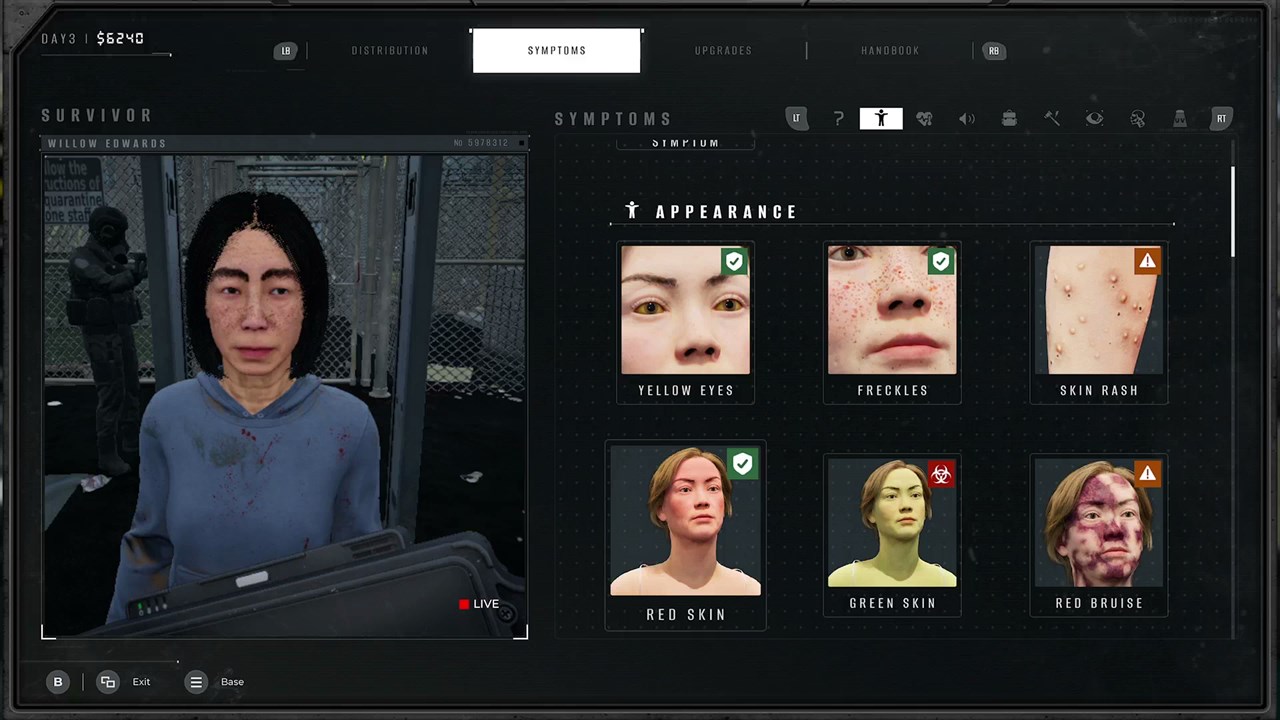Select the heartbeat vitals category icon
1280x720 pixels.
click(x=924, y=119)
